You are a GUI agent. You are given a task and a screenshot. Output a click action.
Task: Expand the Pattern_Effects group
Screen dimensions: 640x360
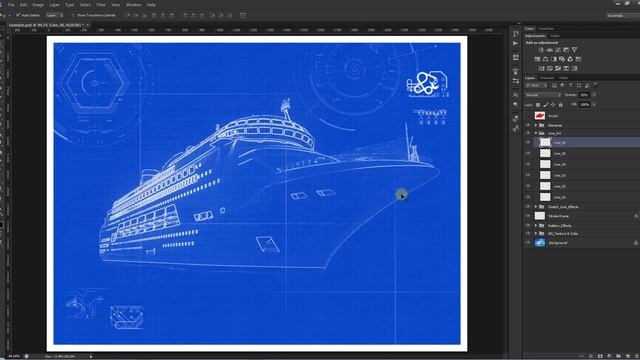(536, 225)
